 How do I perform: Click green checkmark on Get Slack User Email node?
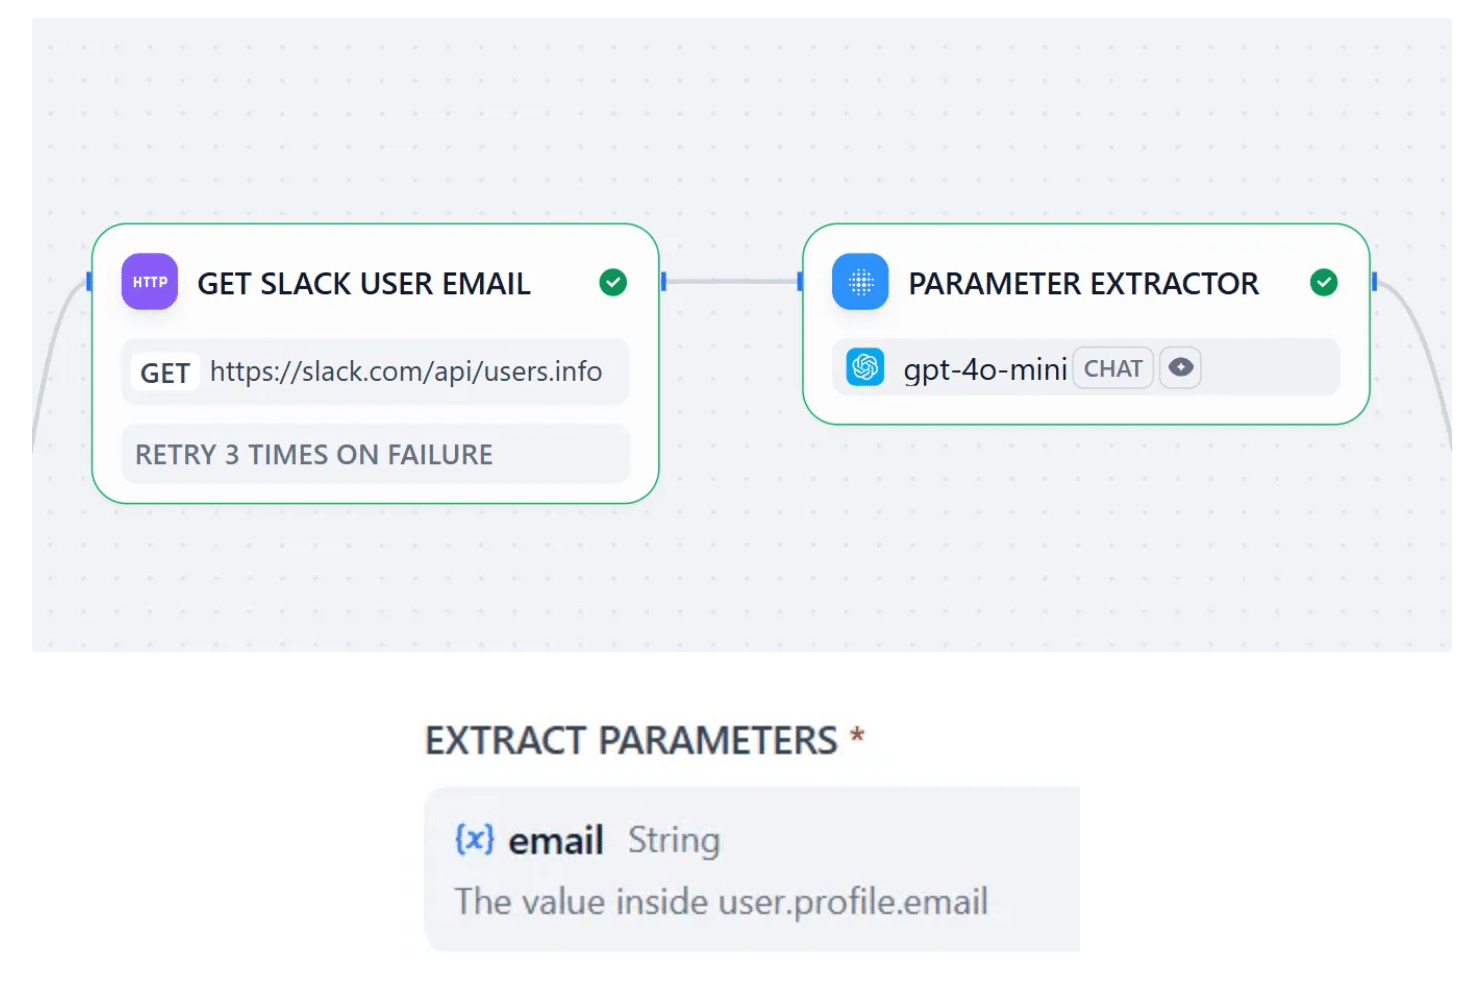613,283
